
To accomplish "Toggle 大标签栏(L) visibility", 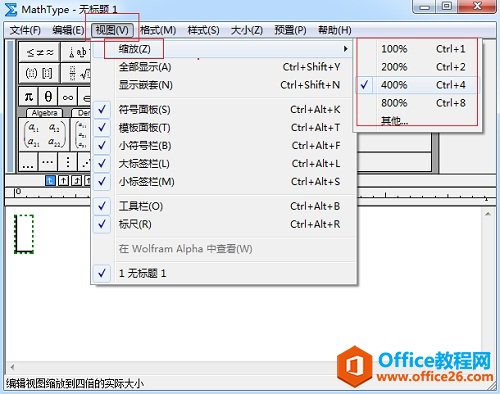I will pyautogui.click(x=223, y=164).
